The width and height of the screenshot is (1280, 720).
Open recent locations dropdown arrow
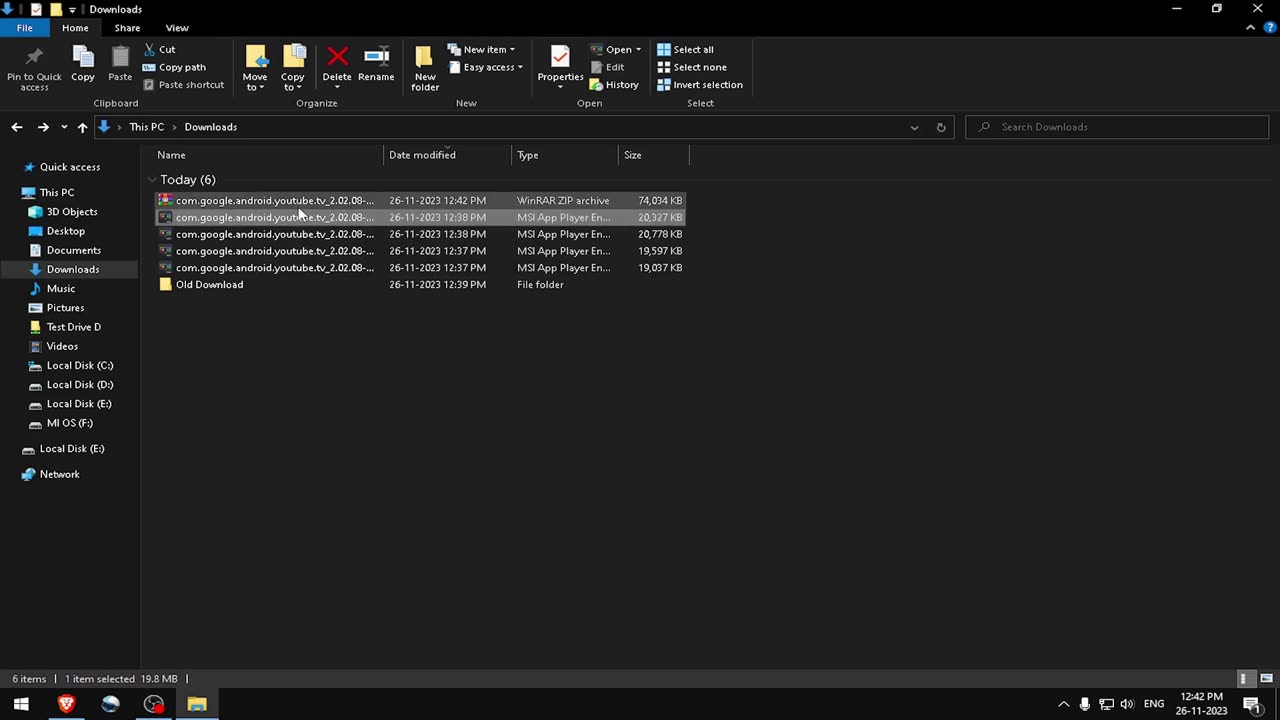[64, 127]
